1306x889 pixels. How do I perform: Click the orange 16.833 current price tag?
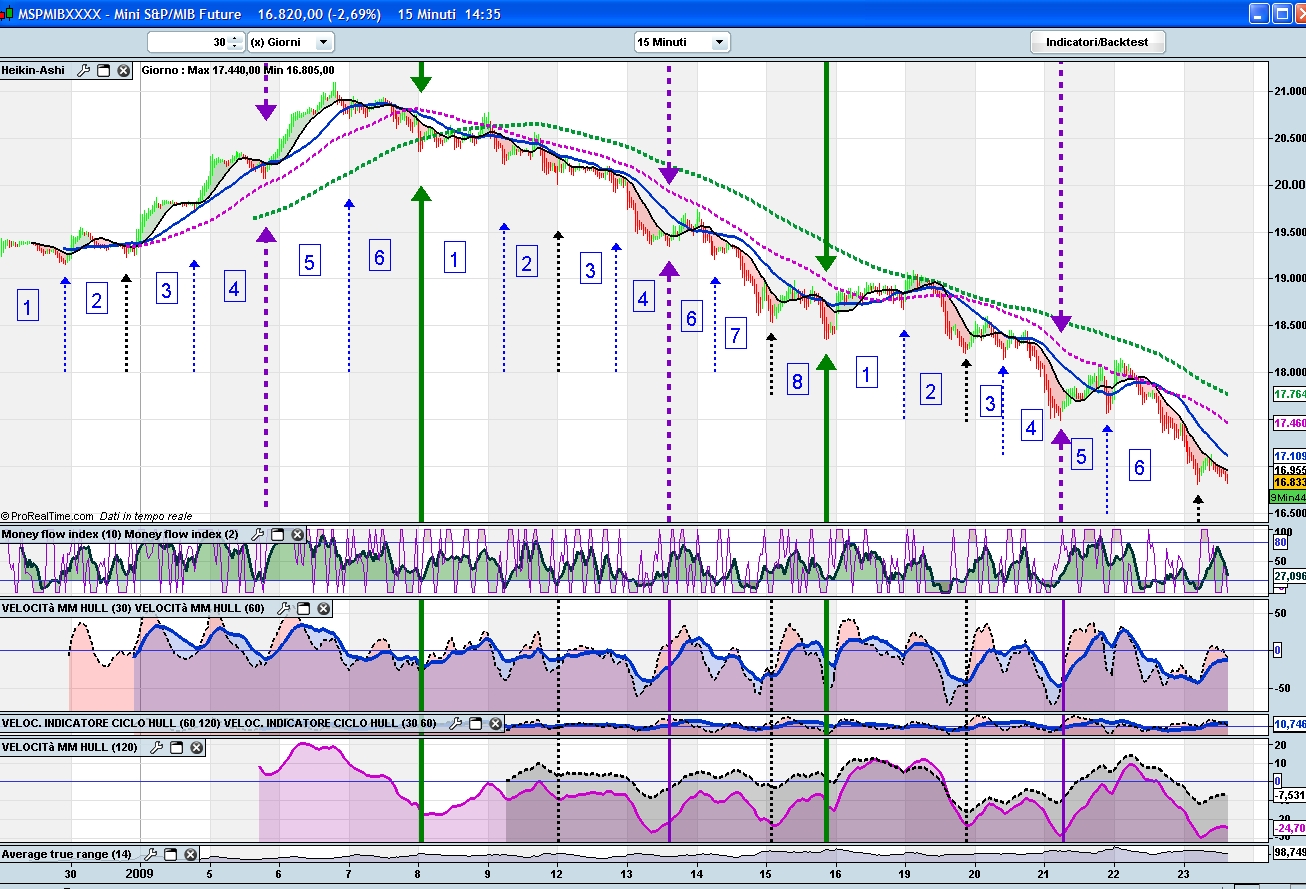pyautogui.click(x=1288, y=482)
